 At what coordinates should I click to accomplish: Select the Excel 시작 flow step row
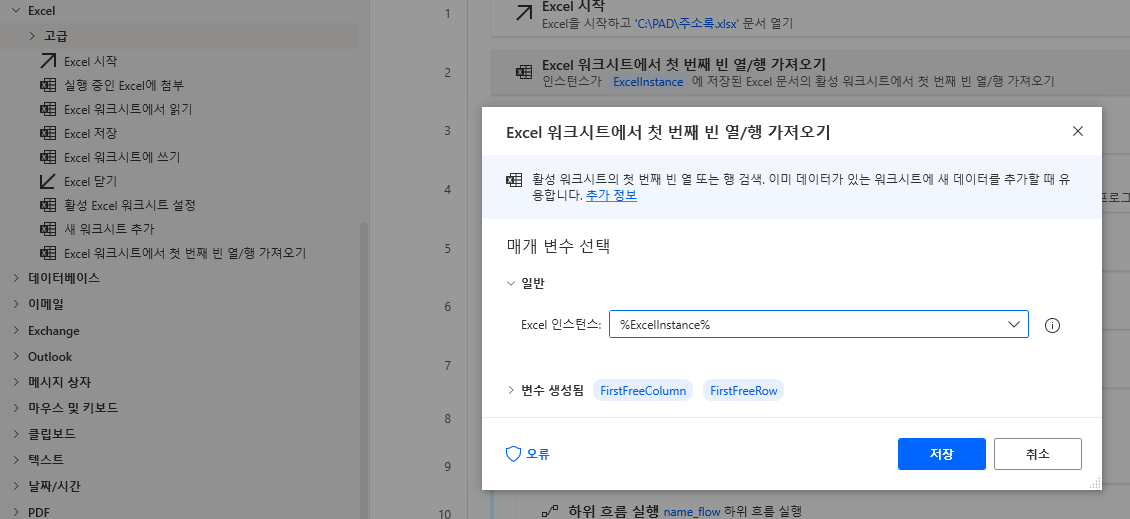point(810,17)
